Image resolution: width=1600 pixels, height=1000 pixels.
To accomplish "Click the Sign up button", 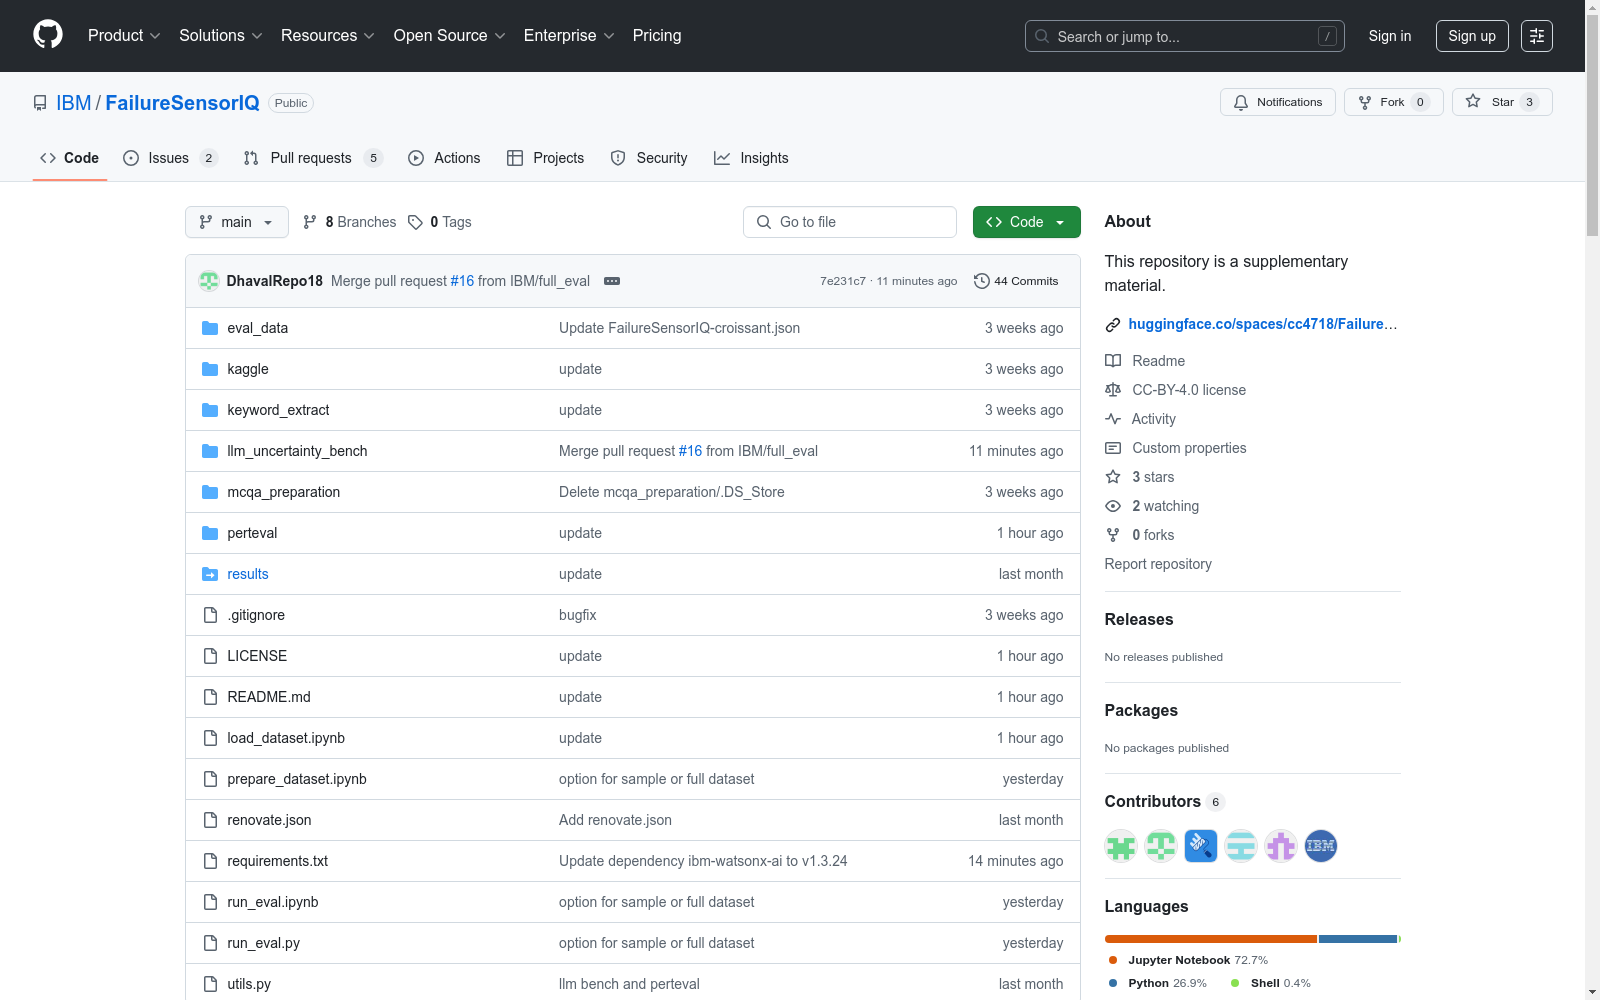I will tap(1472, 36).
